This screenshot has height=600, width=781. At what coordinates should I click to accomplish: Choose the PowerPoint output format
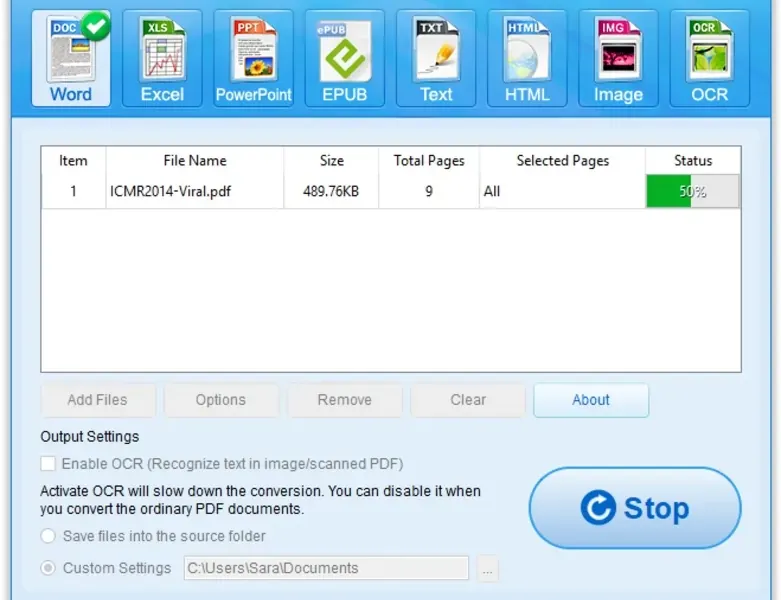point(254,58)
